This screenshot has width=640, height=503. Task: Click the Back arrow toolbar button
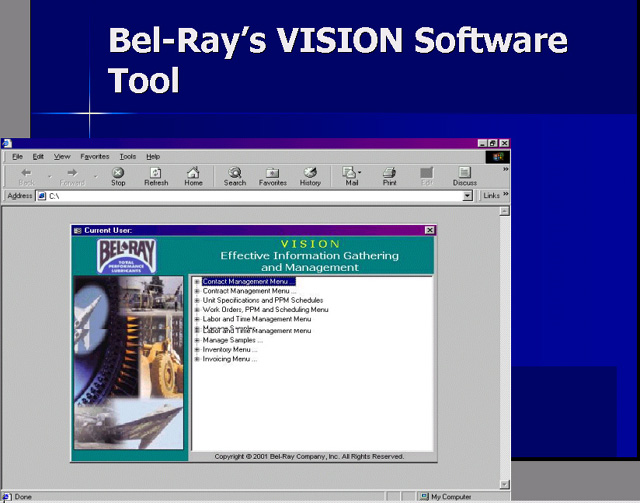coord(27,176)
